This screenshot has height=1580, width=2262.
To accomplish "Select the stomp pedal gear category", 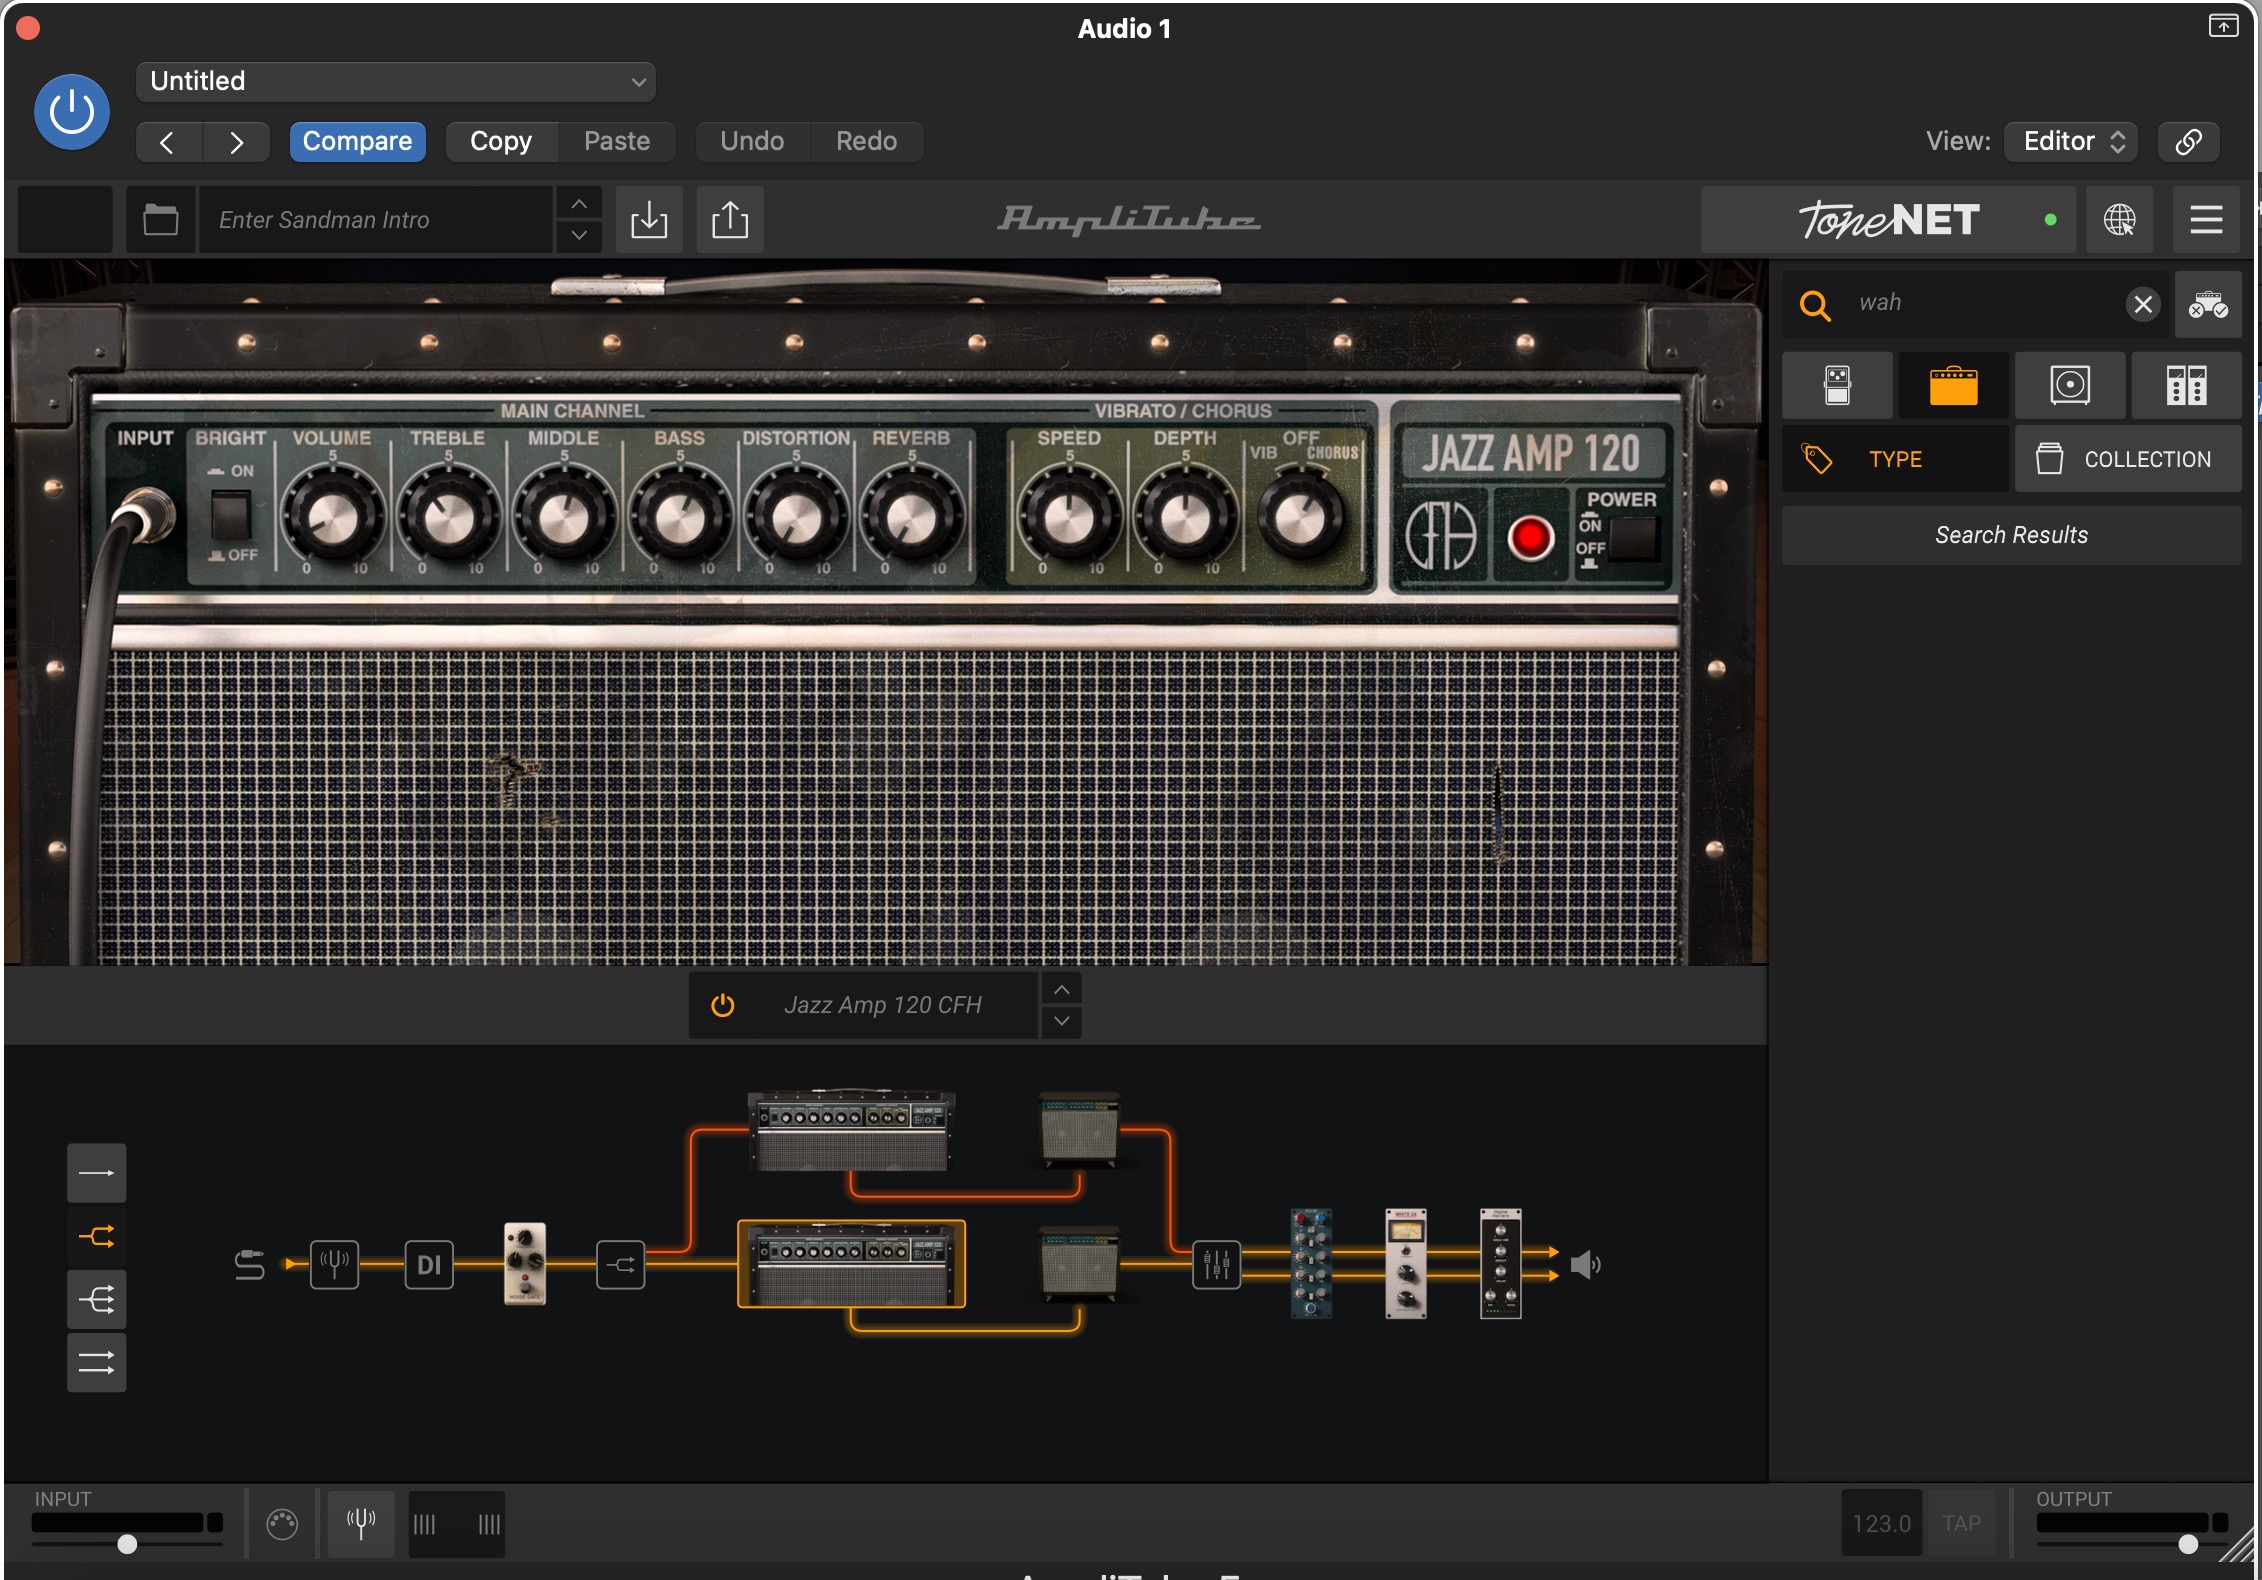I will [1837, 385].
